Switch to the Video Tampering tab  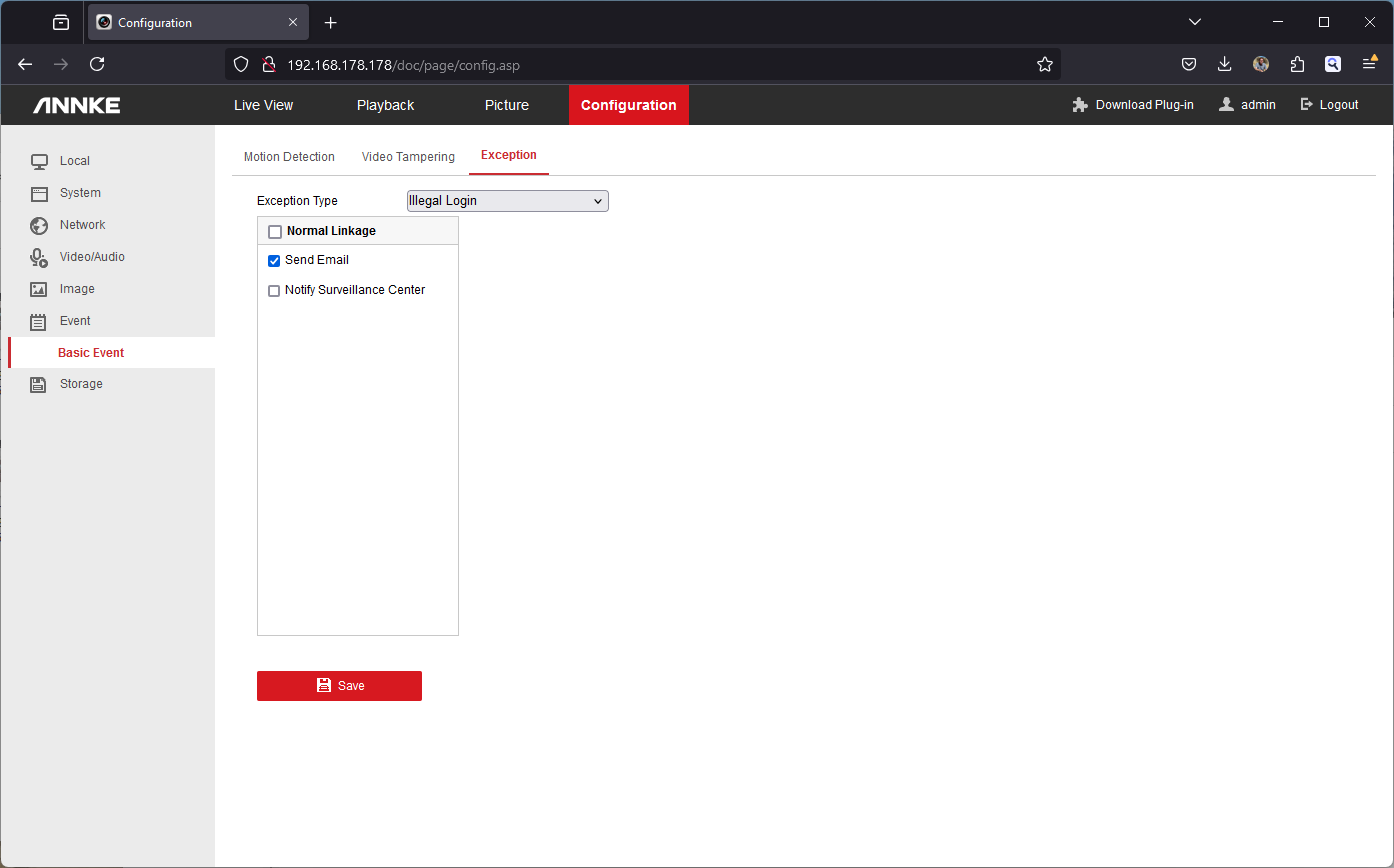tap(408, 157)
